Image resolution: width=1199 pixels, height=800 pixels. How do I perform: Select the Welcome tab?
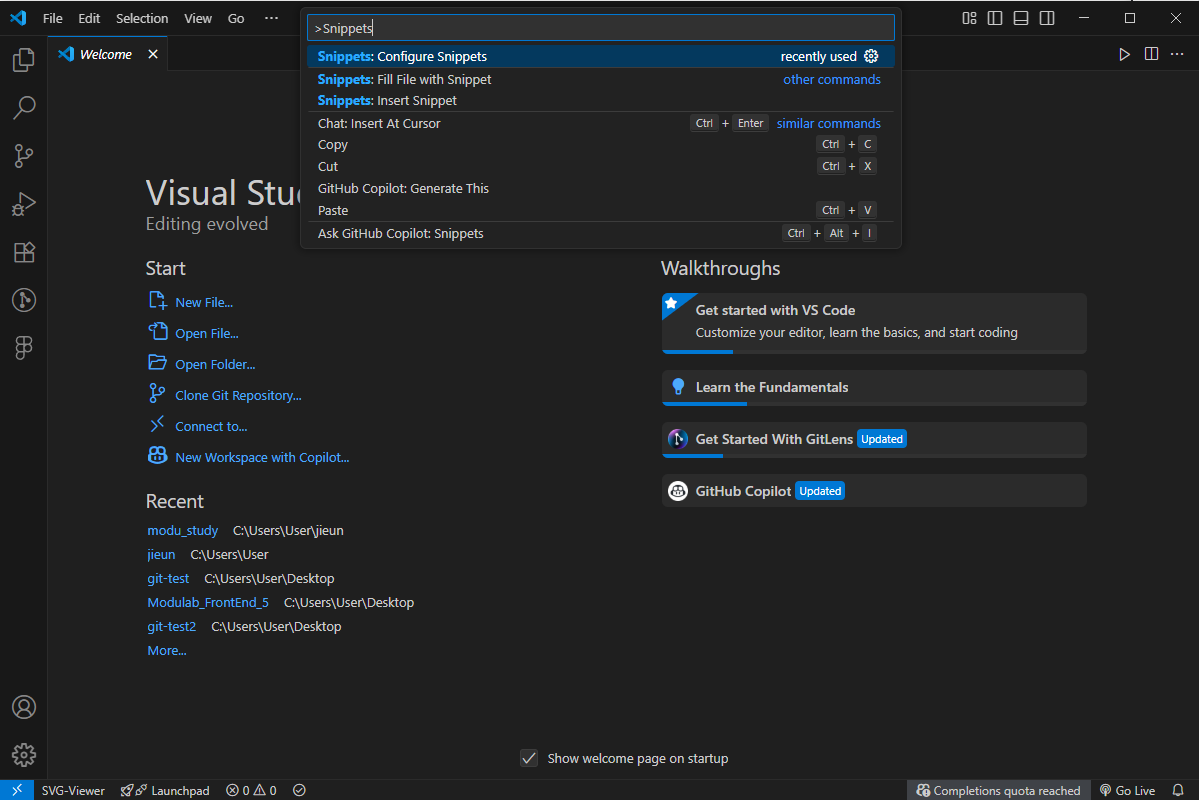tap(106, 54)
